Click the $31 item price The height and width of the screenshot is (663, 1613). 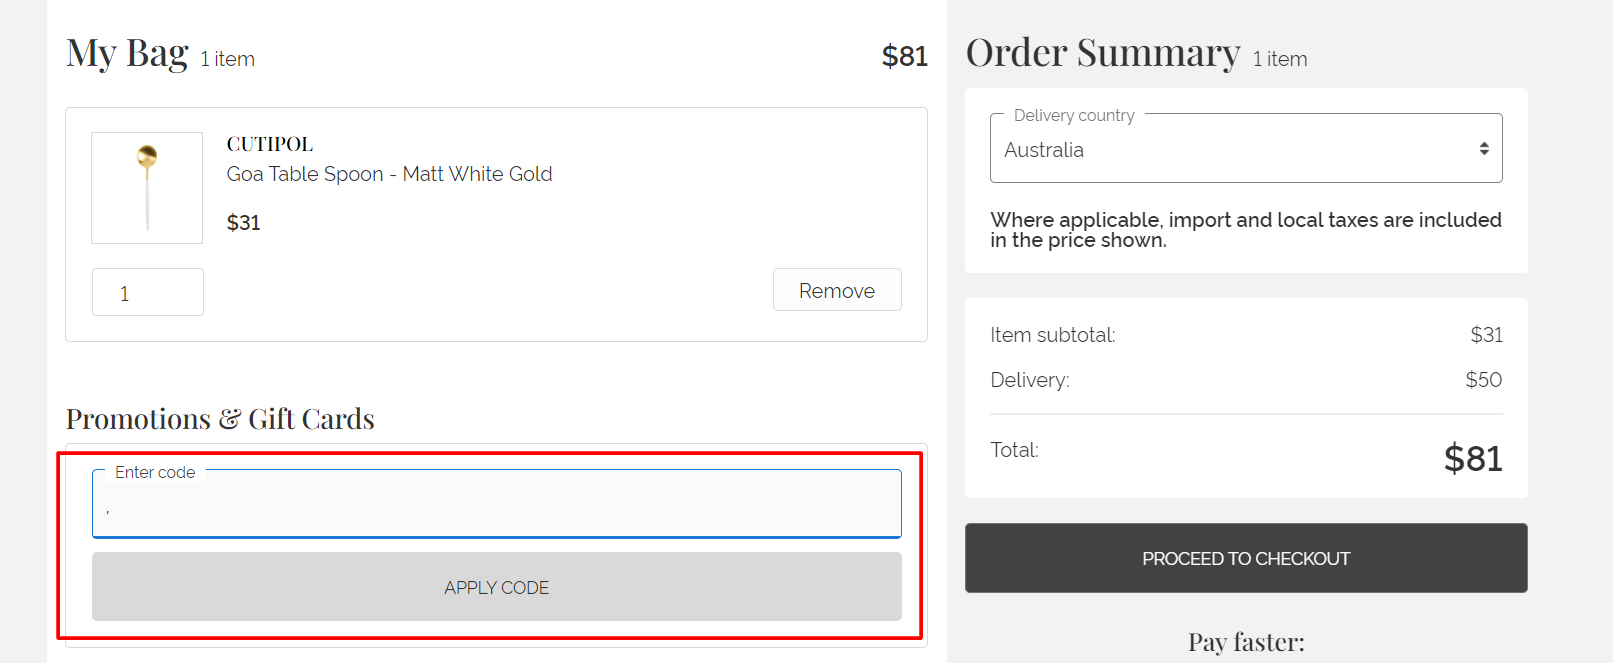coord(243,222)
